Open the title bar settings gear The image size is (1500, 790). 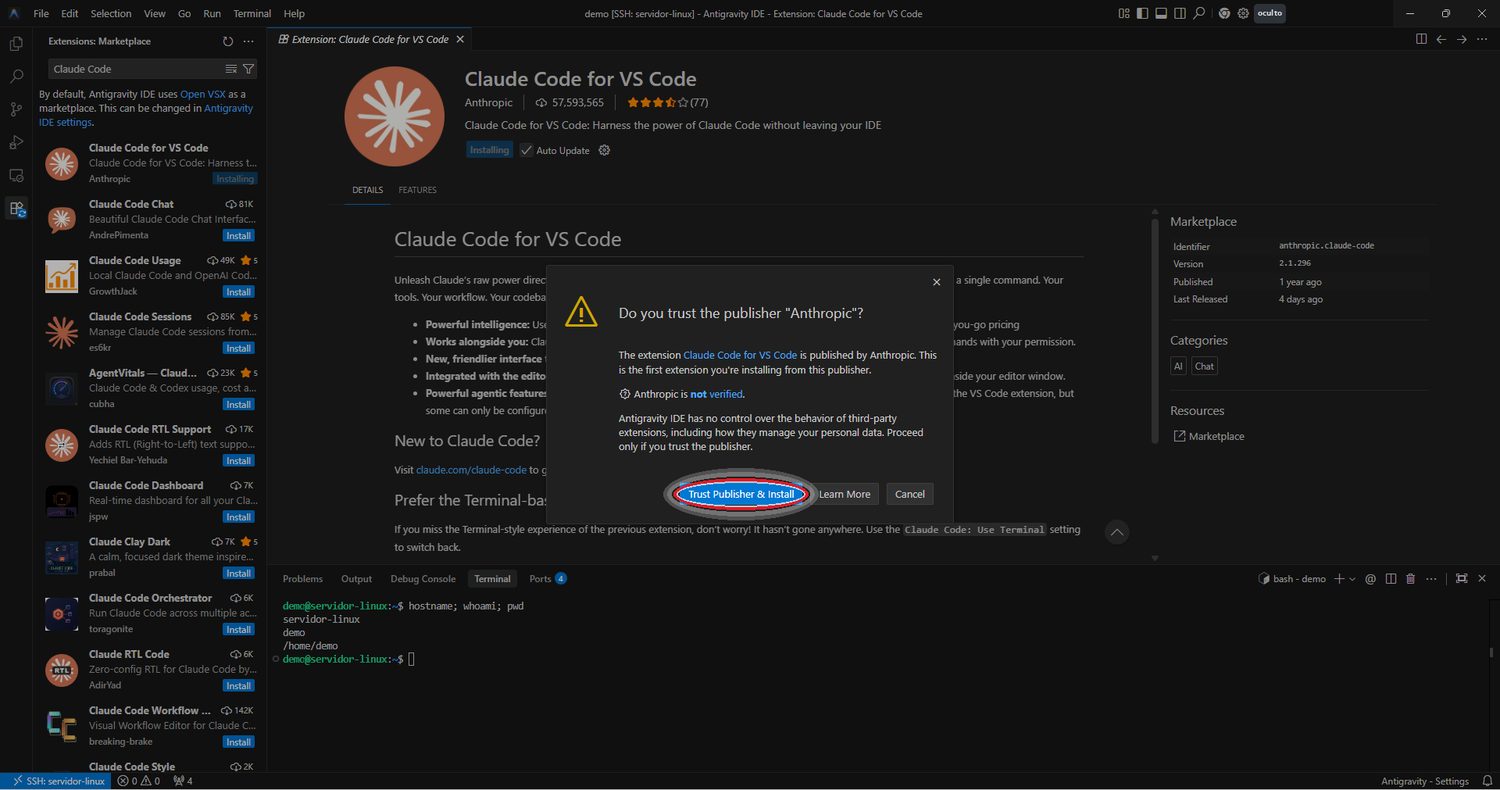coord(1243,13)
